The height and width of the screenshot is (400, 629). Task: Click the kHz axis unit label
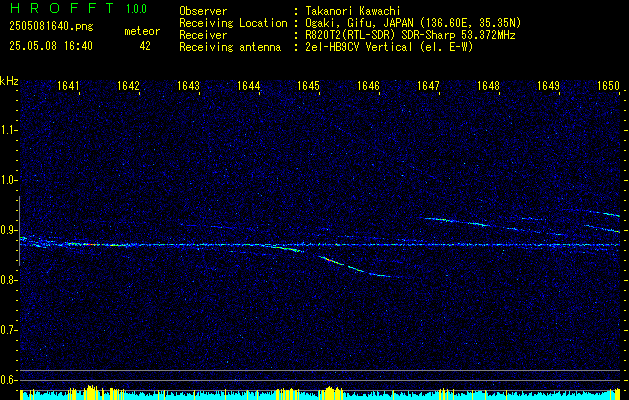click(9, 81)
